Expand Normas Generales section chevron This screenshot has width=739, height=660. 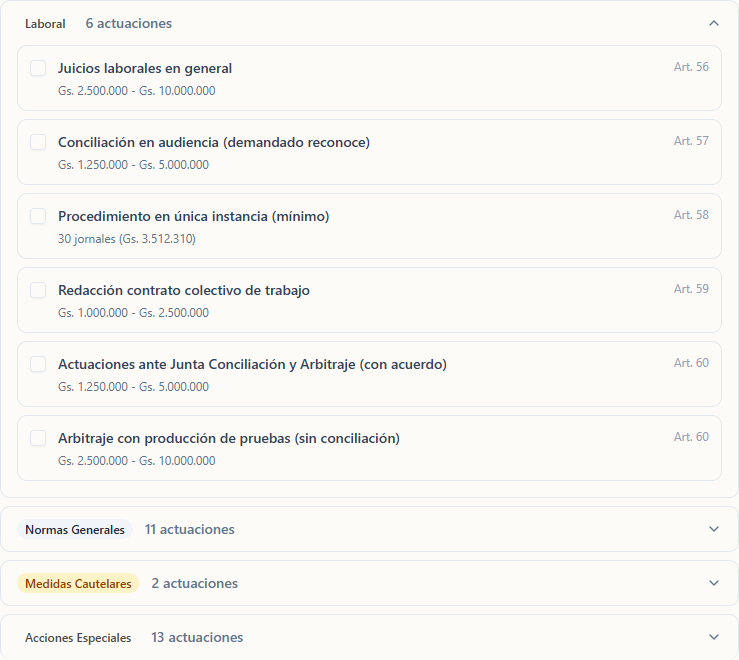[x=714, y=529]
